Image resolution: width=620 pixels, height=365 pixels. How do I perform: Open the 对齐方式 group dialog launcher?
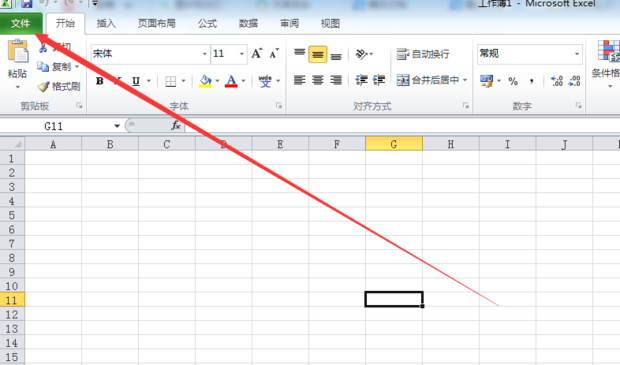pos(465,106)
